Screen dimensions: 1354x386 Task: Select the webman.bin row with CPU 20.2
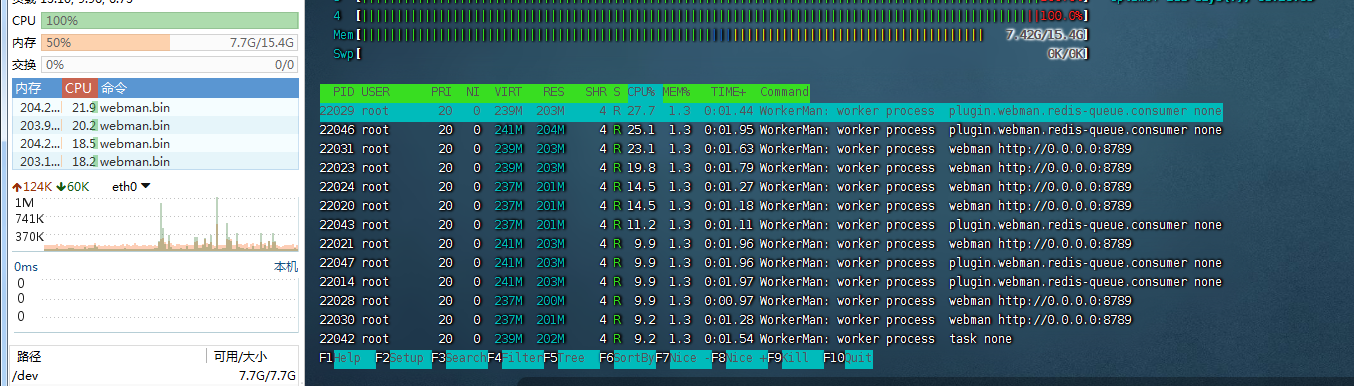[155, 125]
